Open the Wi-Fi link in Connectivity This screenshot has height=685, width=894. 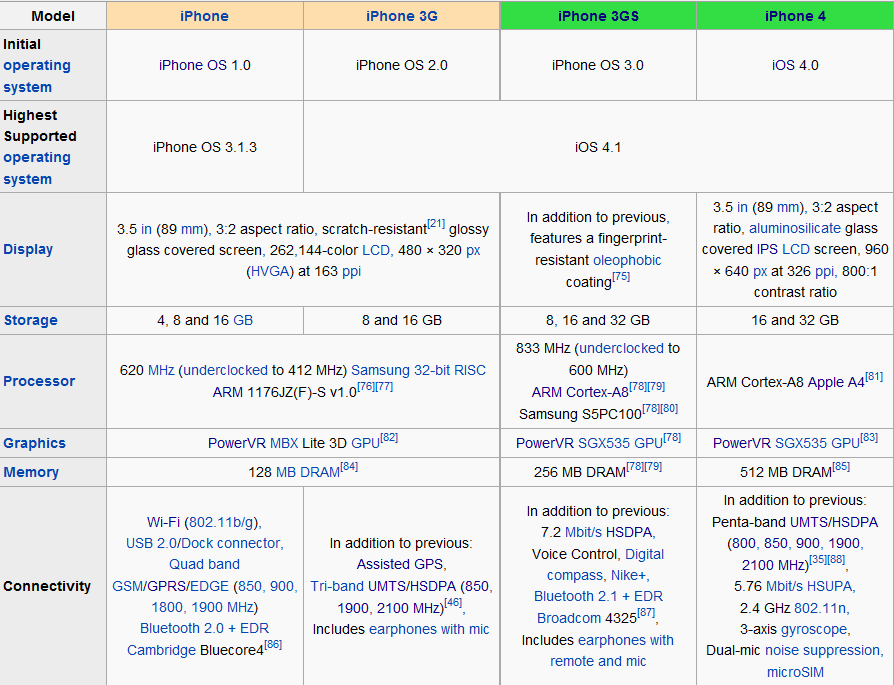(x=163, y=522)
